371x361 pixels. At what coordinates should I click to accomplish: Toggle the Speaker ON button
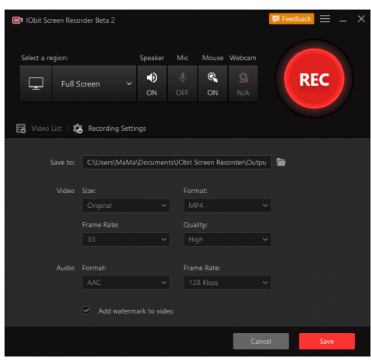pos(152,84)
